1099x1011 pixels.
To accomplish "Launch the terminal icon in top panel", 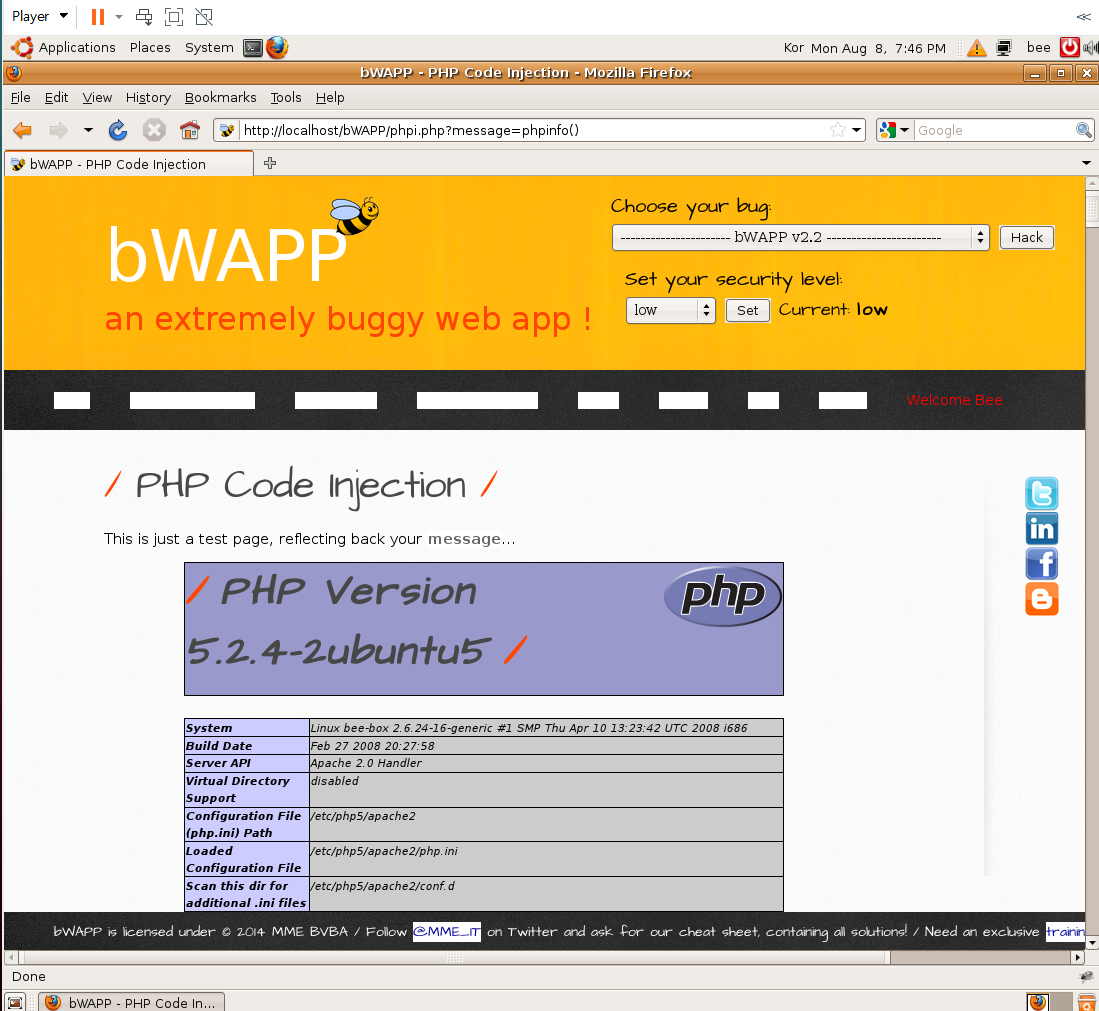I will tap(253, 48).
